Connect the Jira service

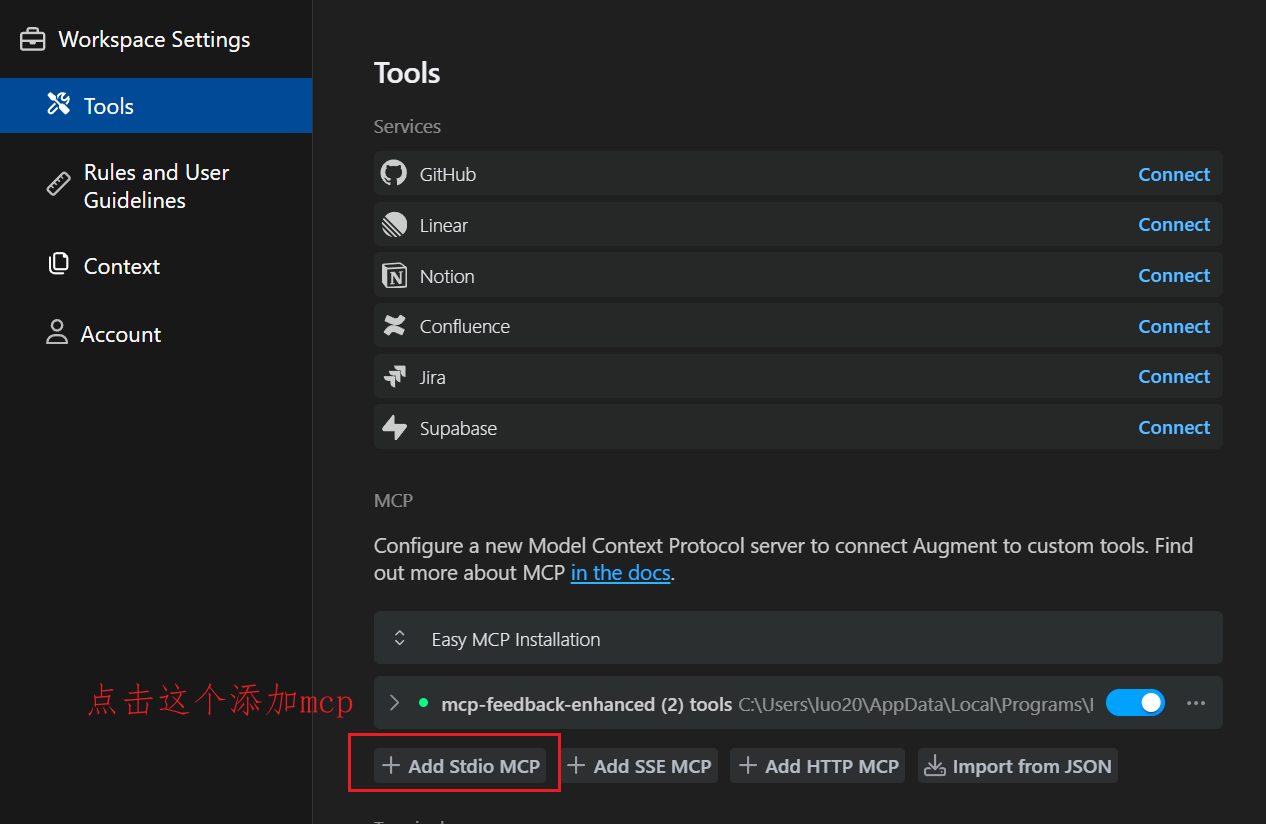pos(1174,376)
